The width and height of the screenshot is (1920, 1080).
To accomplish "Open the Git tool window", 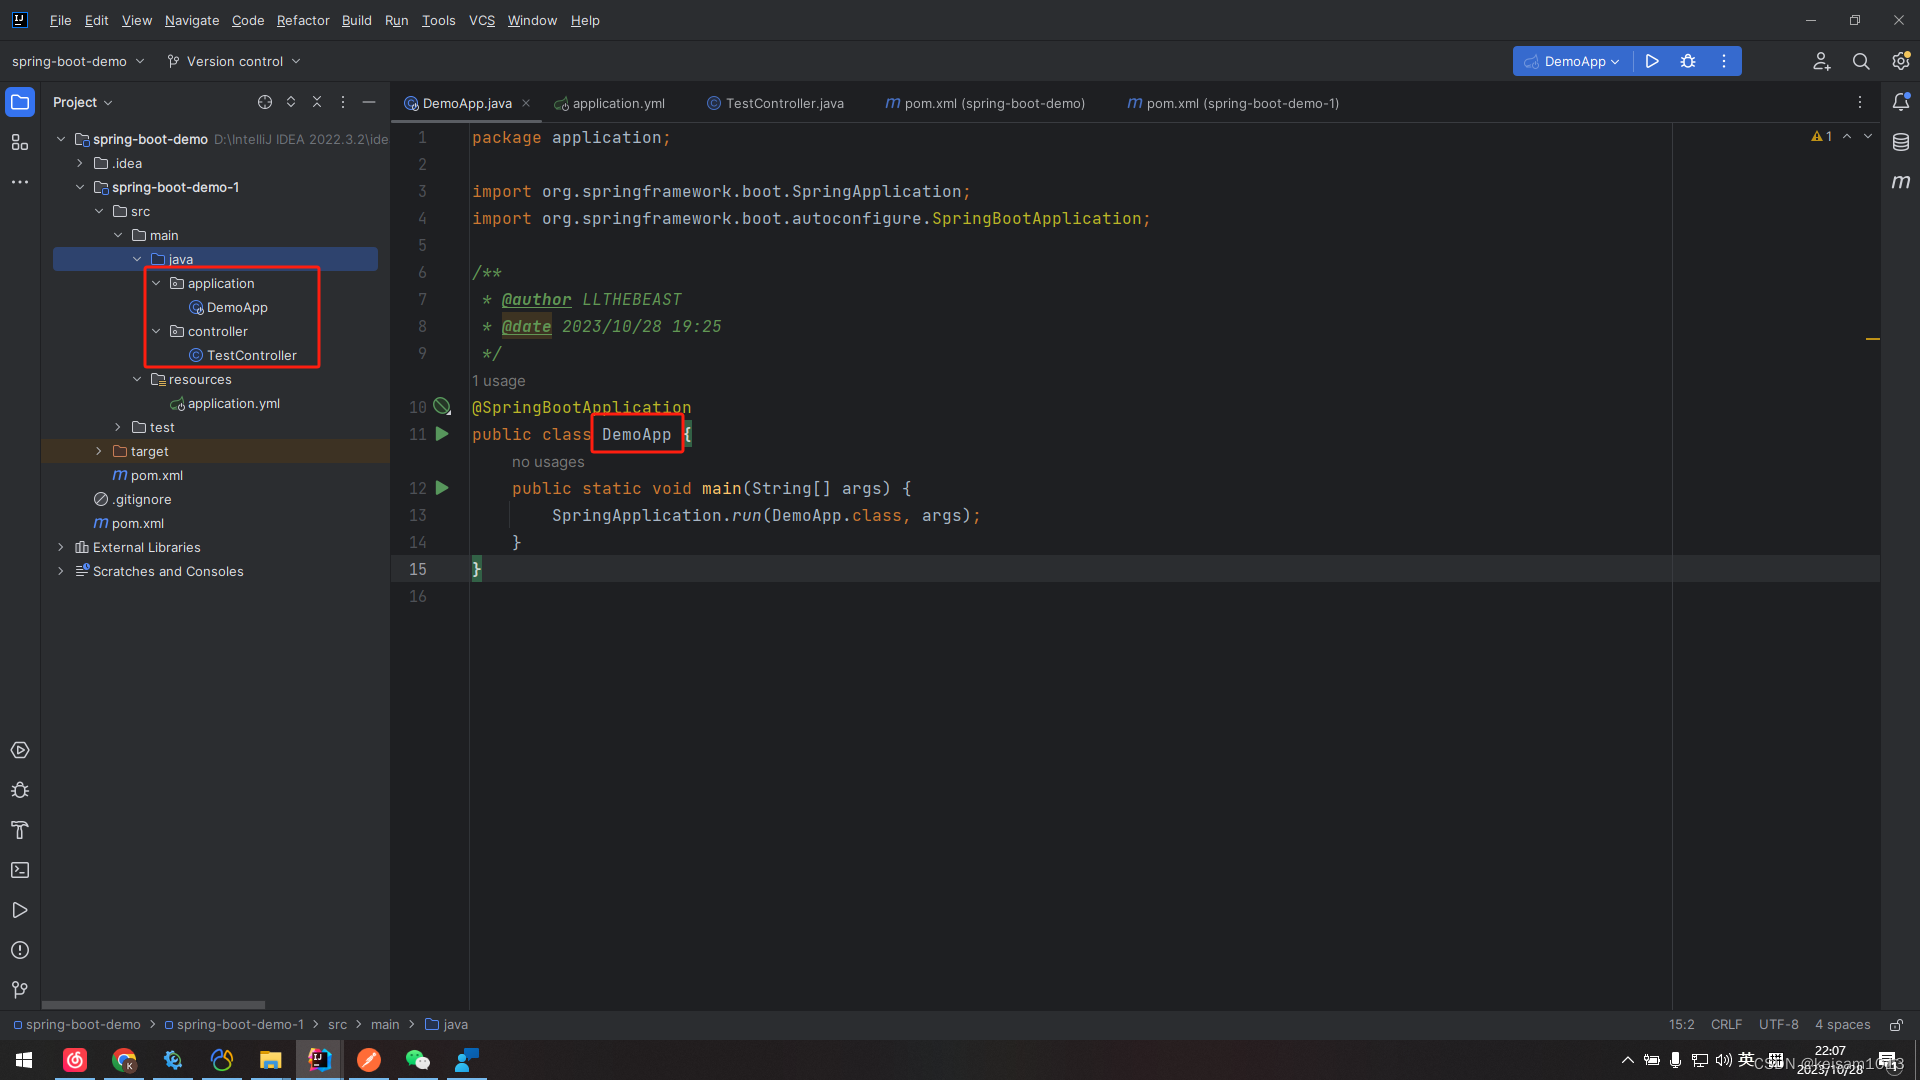I will coord(20,990).
